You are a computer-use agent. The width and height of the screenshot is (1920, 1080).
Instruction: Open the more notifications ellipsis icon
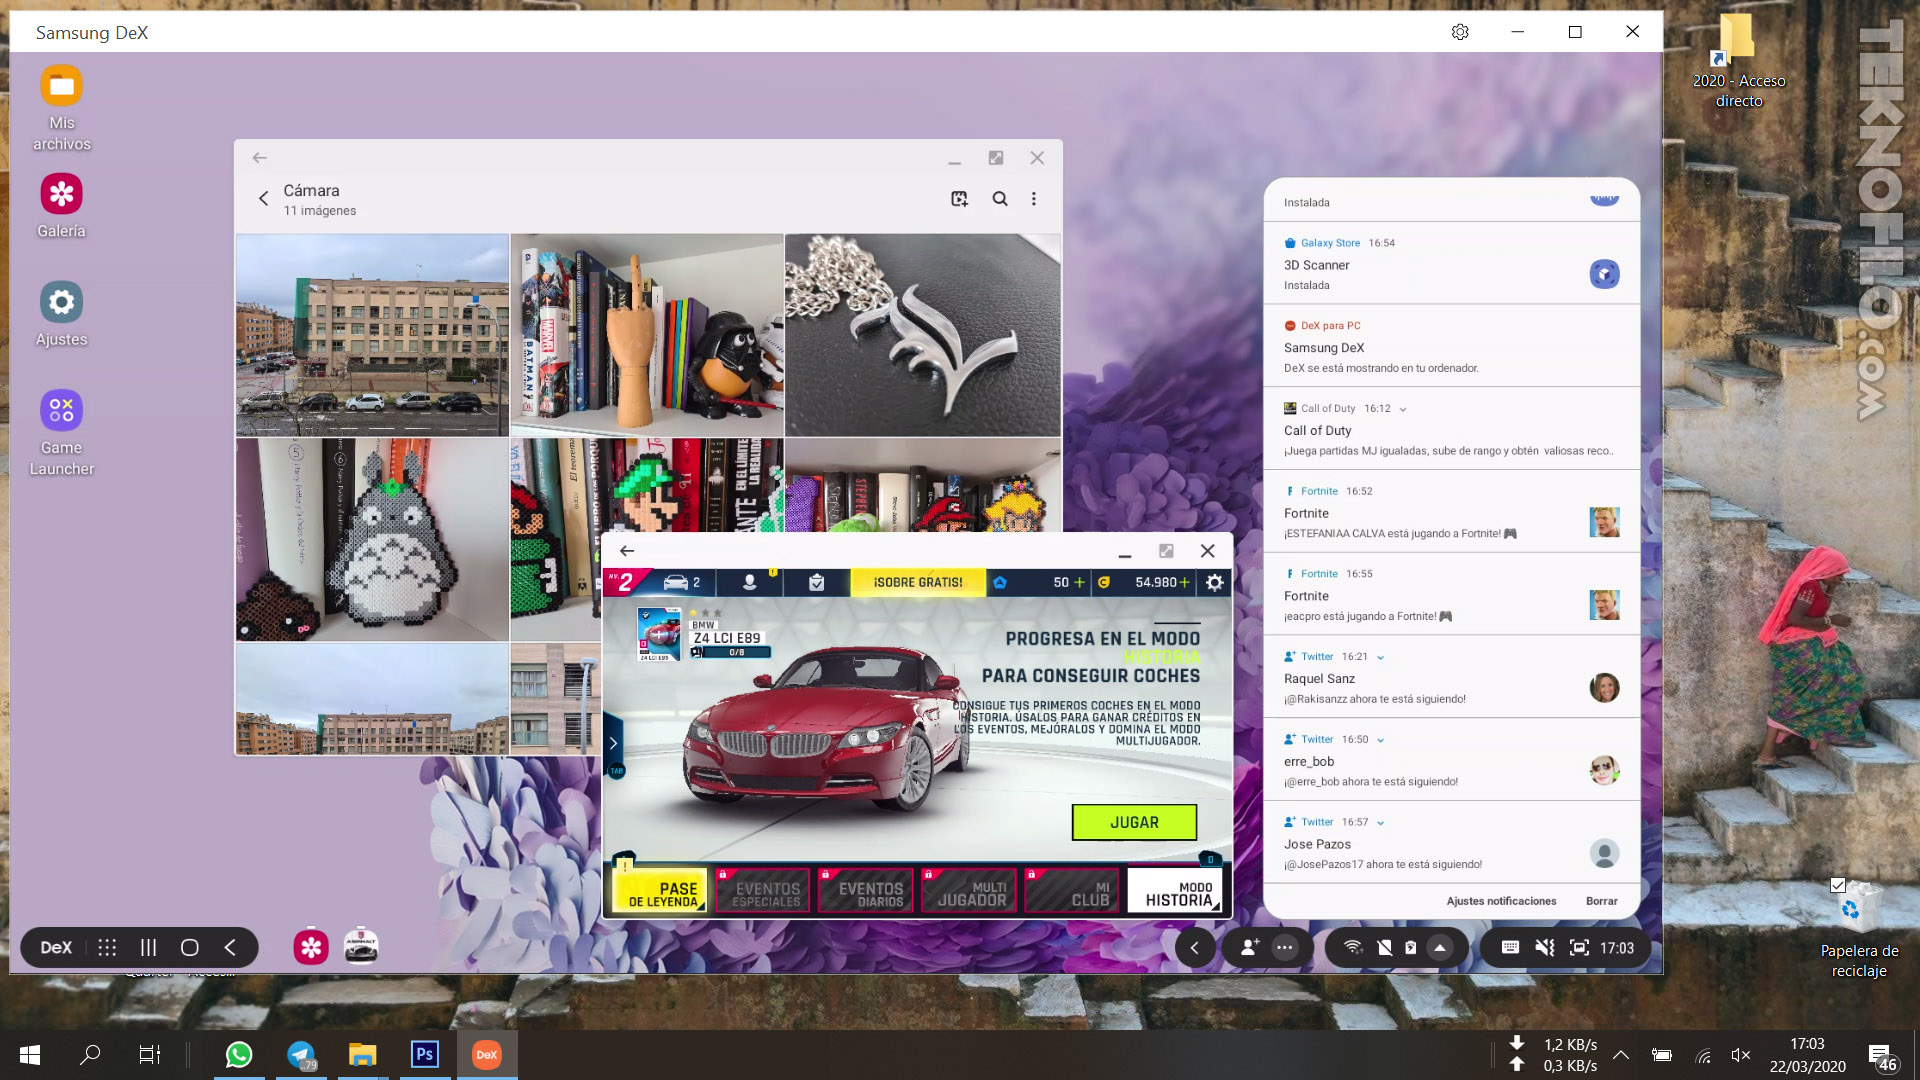point(1285,947)
